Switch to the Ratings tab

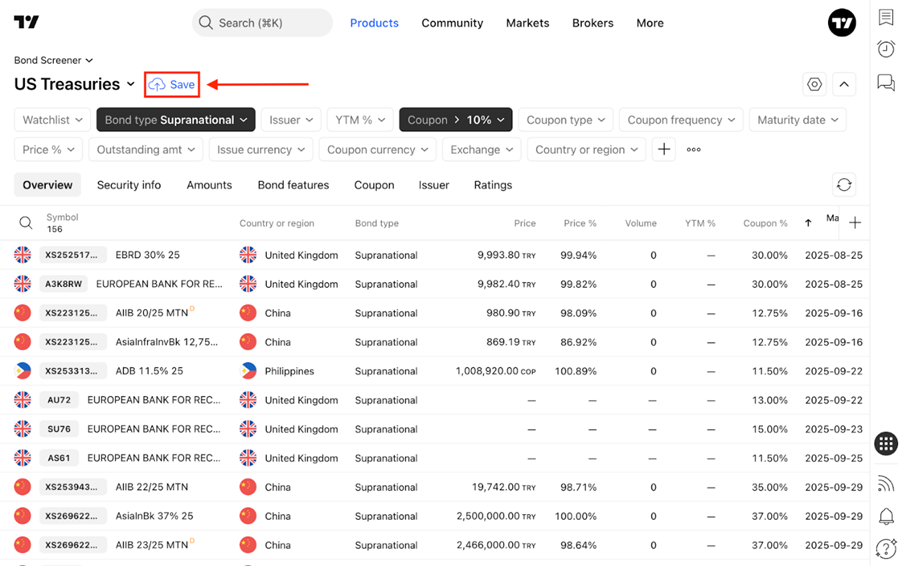click(x=493, y=185)
